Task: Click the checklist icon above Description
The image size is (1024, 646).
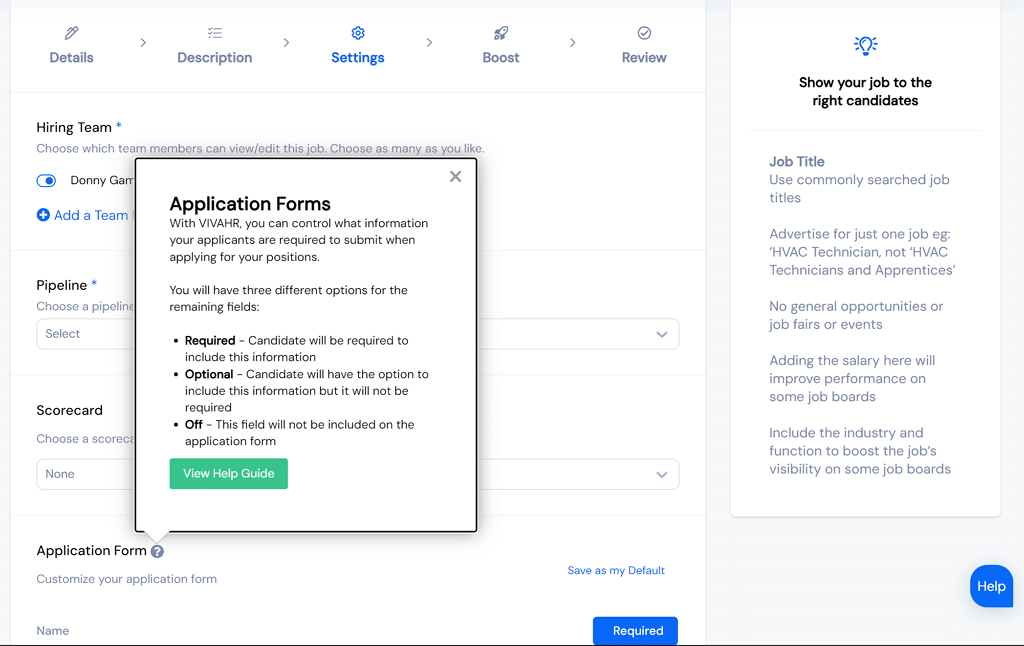Action: 214,33
